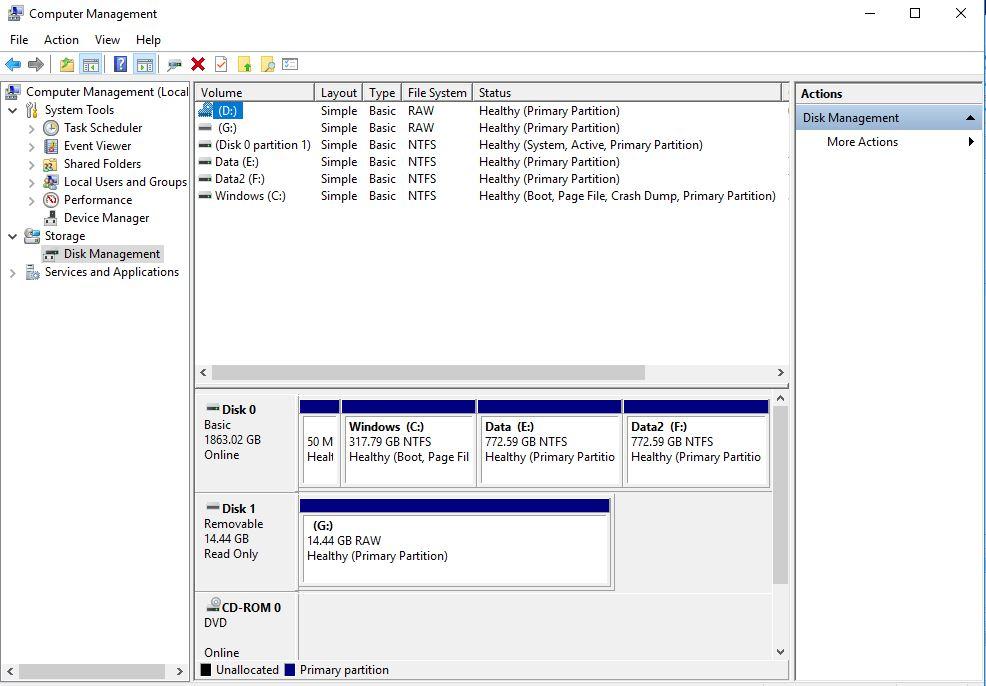Image resolution: width=986 pixels, height=686 pixels.
Task: Toggle the Show/Hide Action Pane icon
Action: tap(145, 64)
